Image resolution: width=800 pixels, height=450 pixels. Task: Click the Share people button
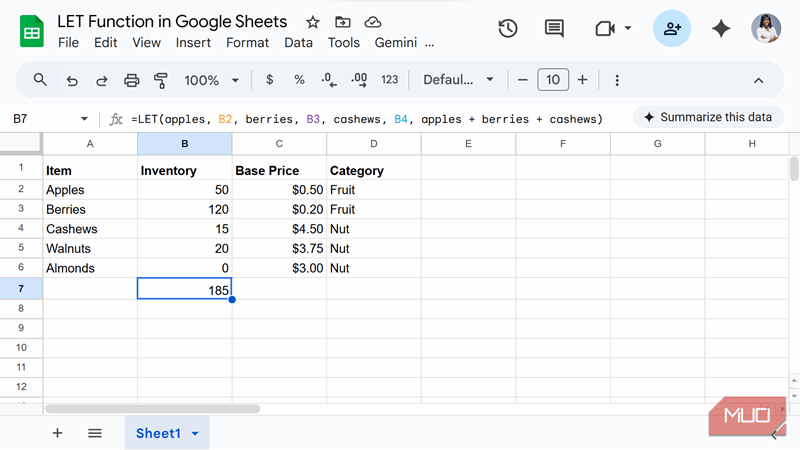[x=672, y=29]
